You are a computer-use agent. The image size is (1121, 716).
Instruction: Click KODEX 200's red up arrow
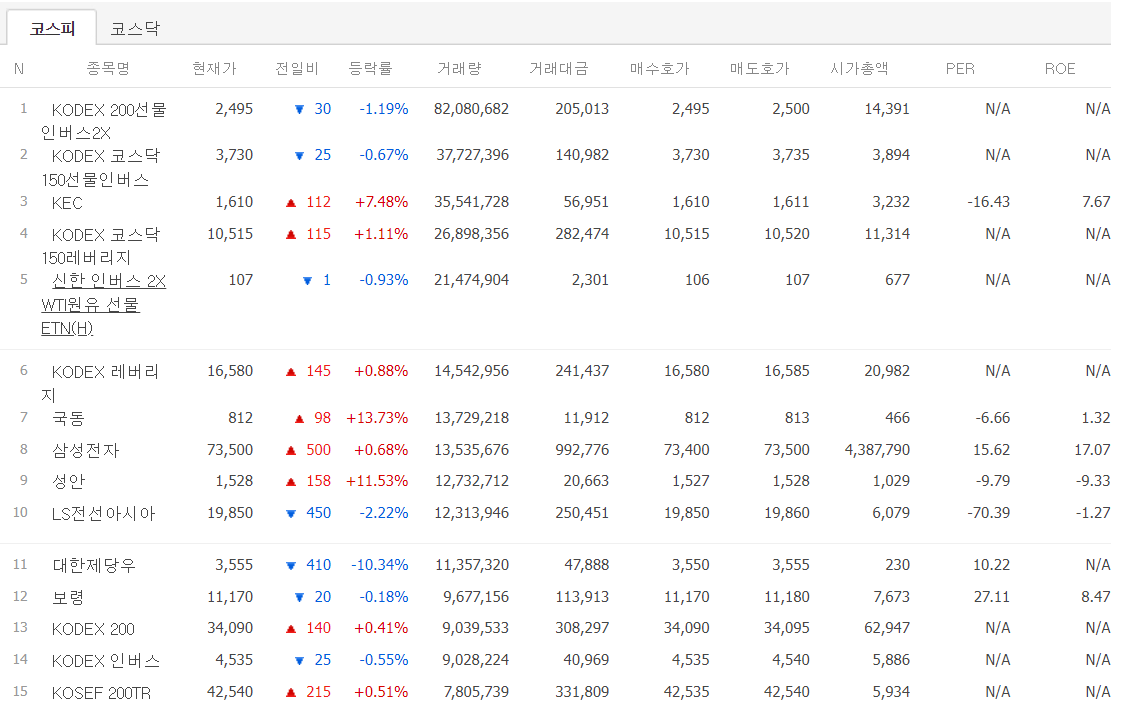[291, 630]
